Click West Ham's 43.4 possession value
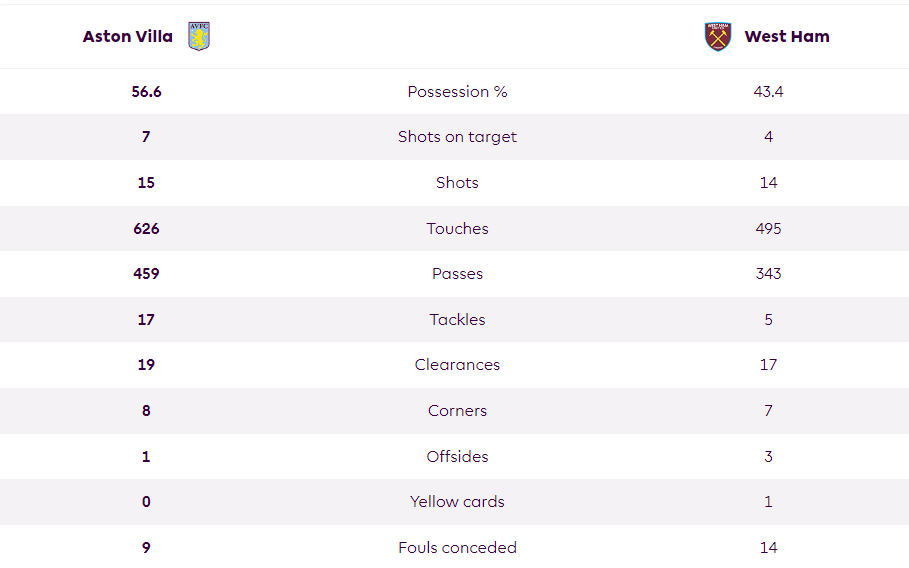The image size is (909, 568). pos(768,92)
